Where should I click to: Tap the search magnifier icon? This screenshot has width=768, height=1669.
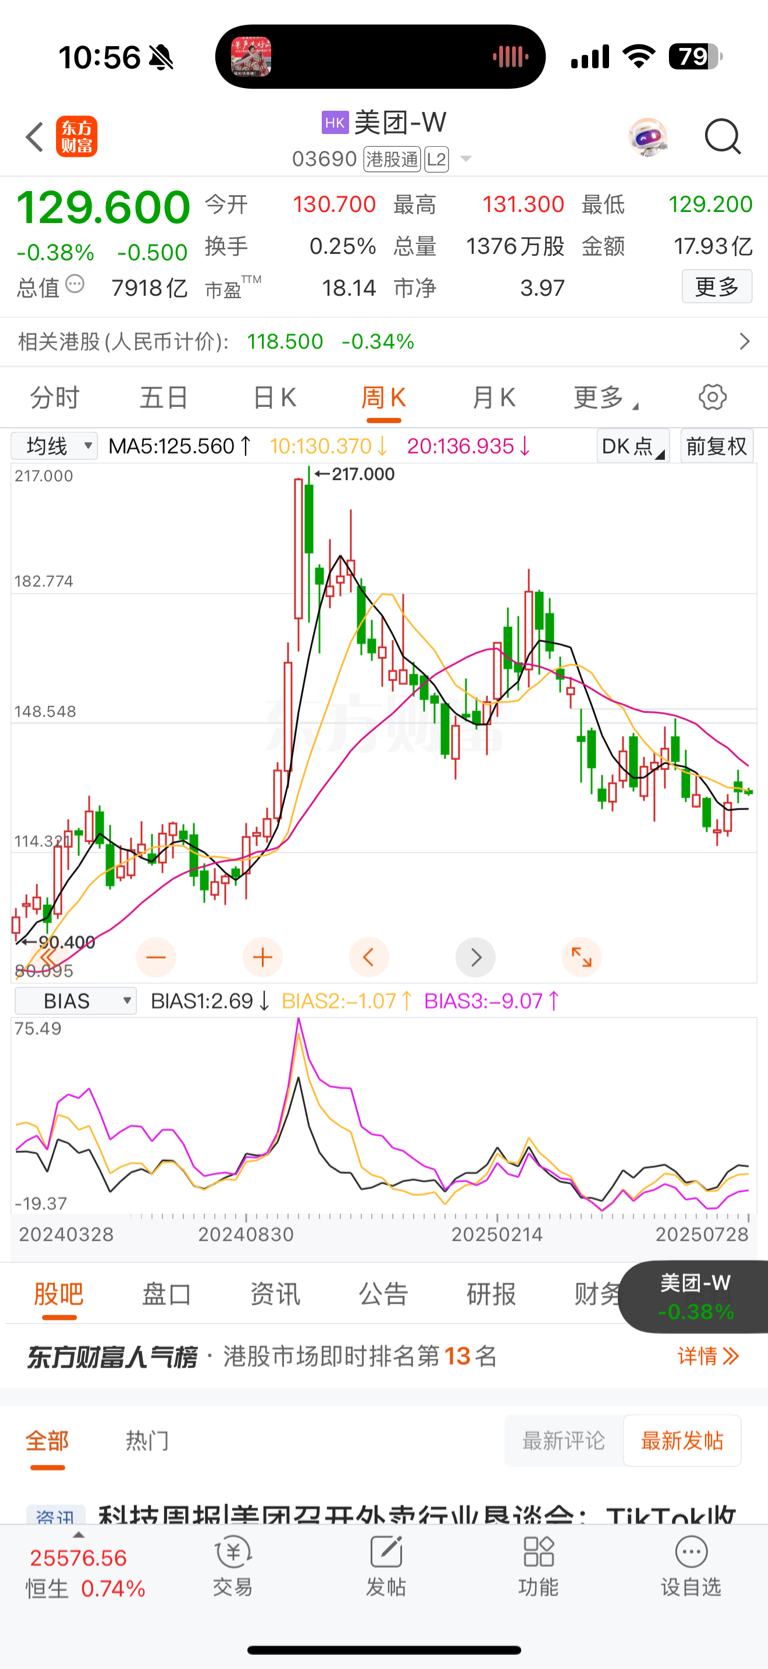click(722, 137)
